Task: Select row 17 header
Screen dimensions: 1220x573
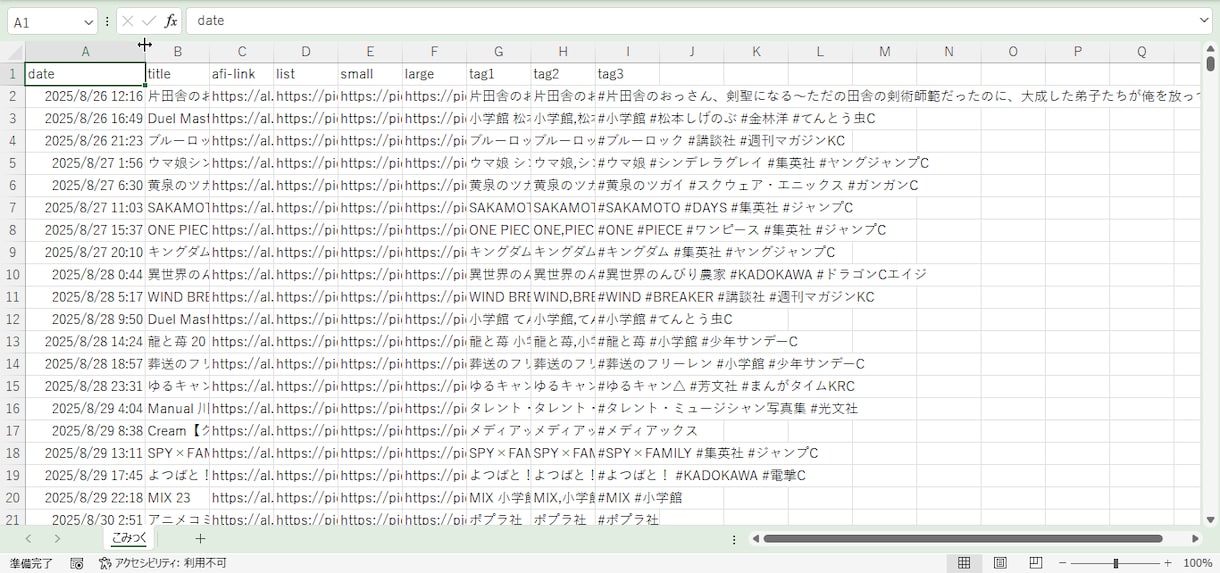Action: pos(12,431)
